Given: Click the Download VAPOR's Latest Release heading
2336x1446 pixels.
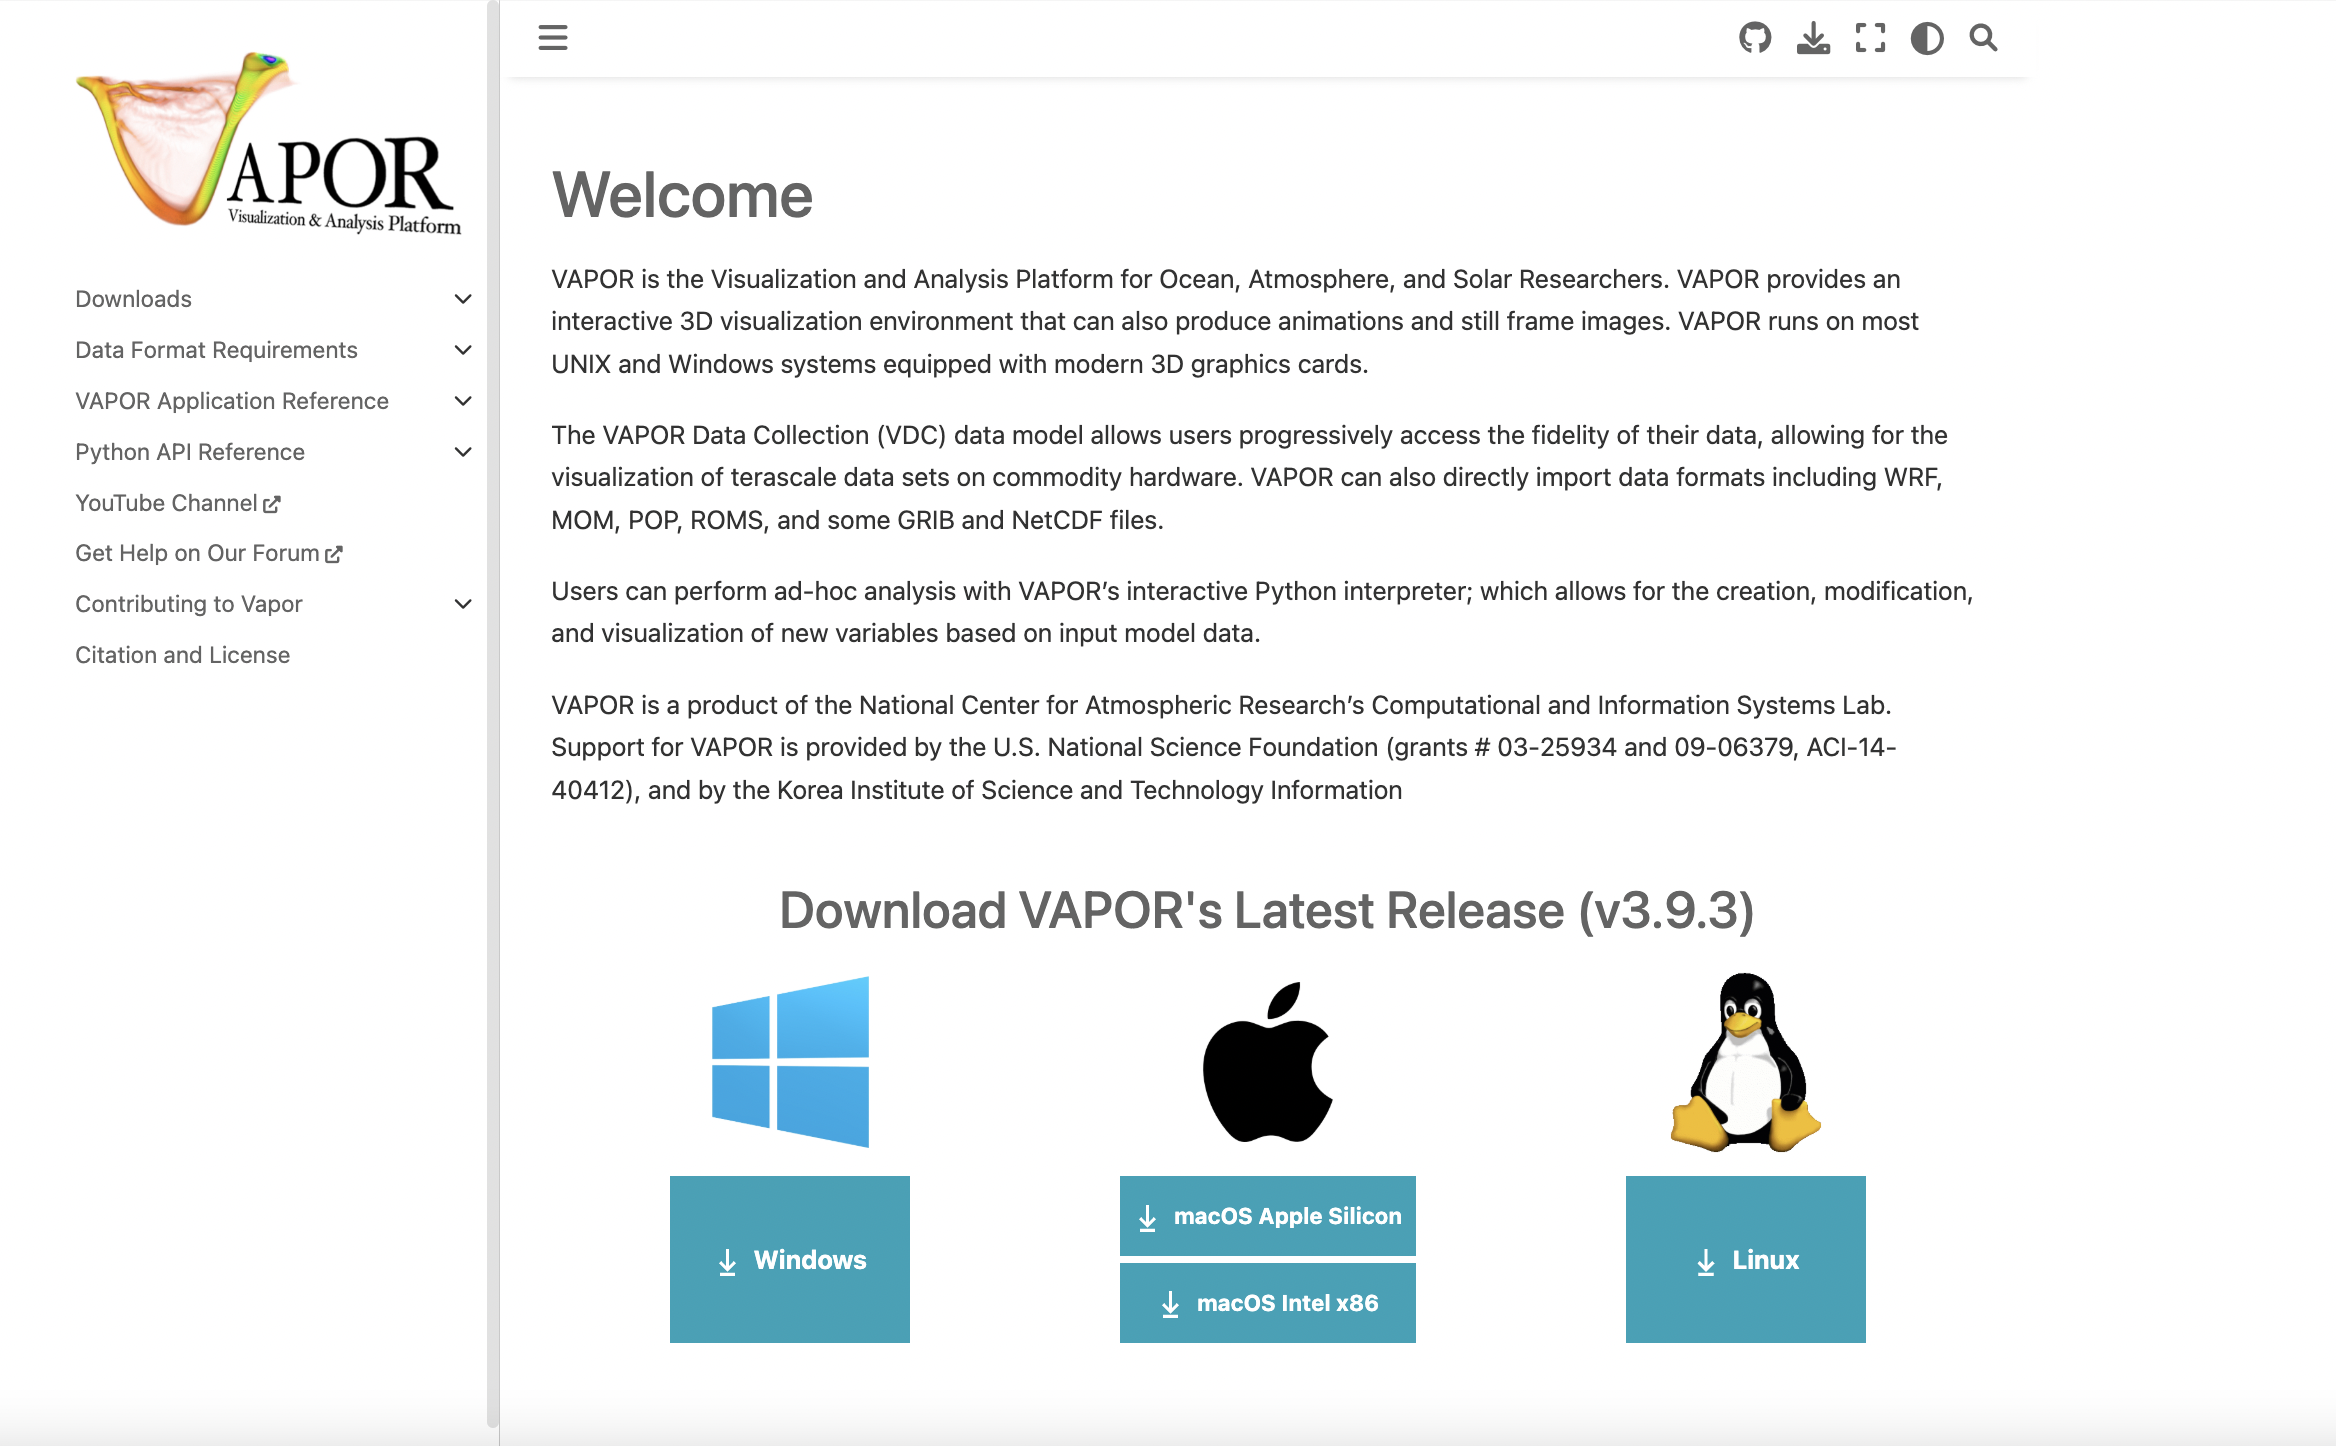Looking at the screenshot, I should pyautogui.click(x=1267, y=910).
